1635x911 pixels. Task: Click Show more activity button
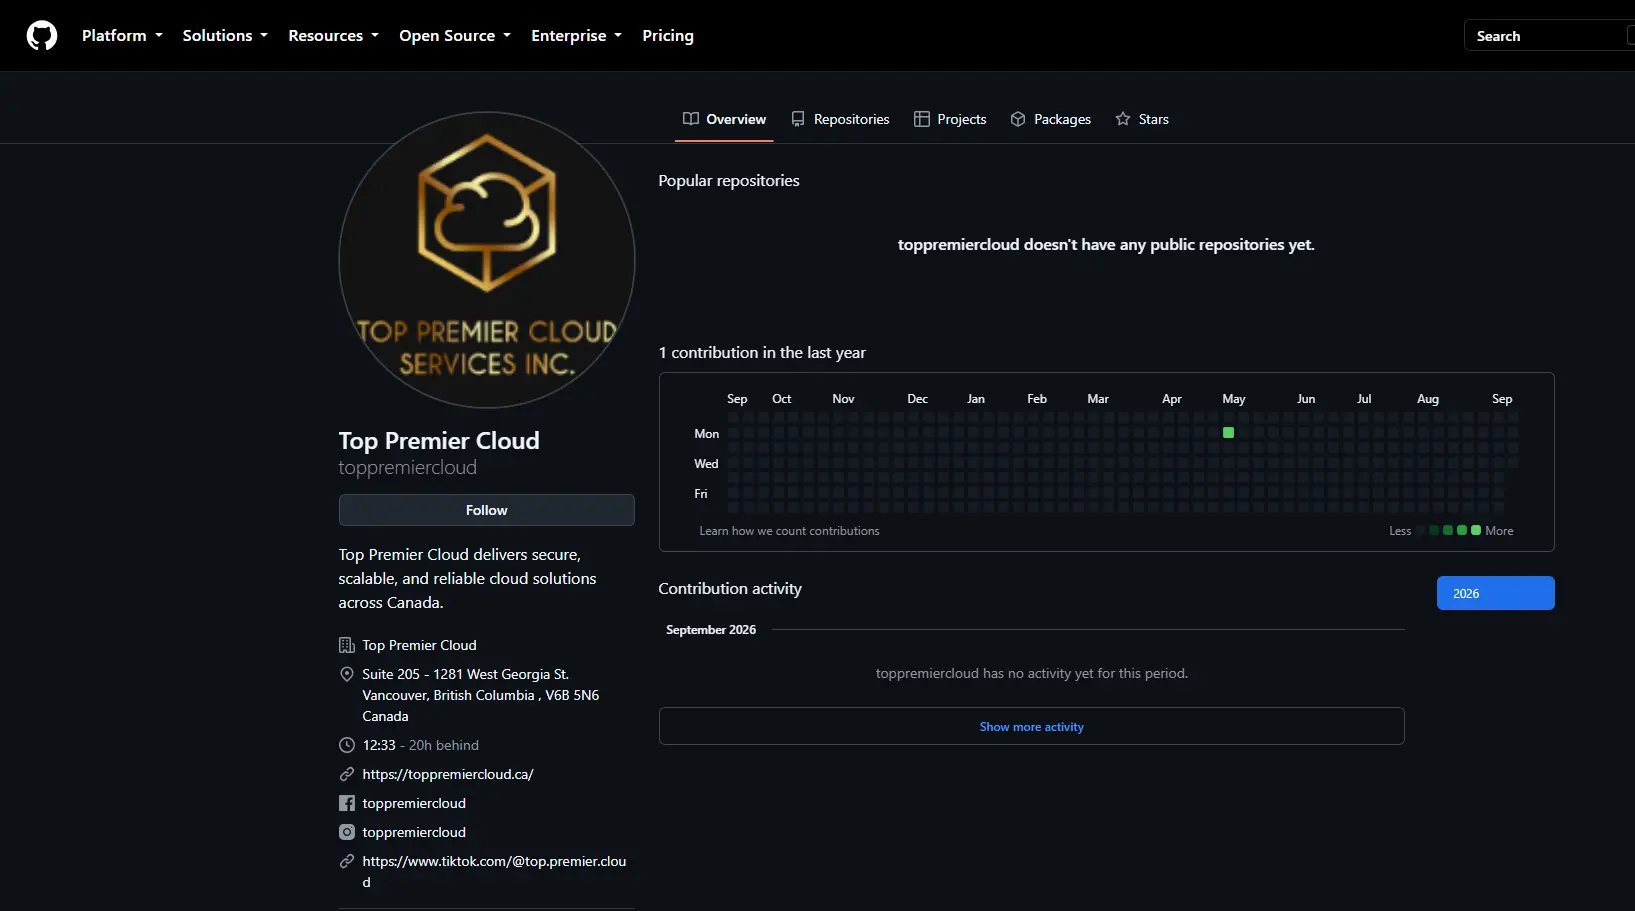coord(1031,726)
